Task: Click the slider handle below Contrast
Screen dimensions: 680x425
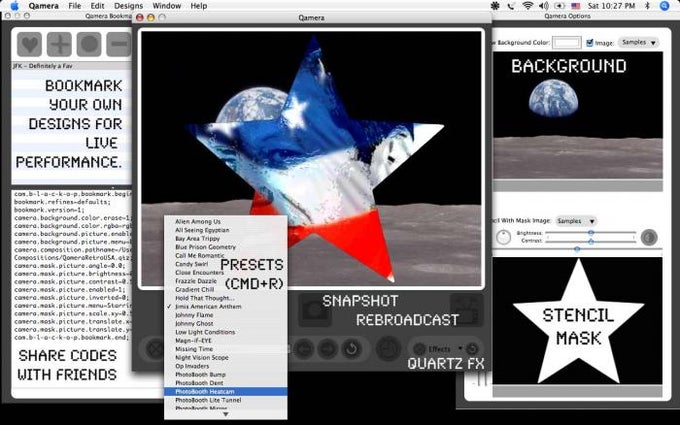Action: pyautogui.click(x=577, y=249)
